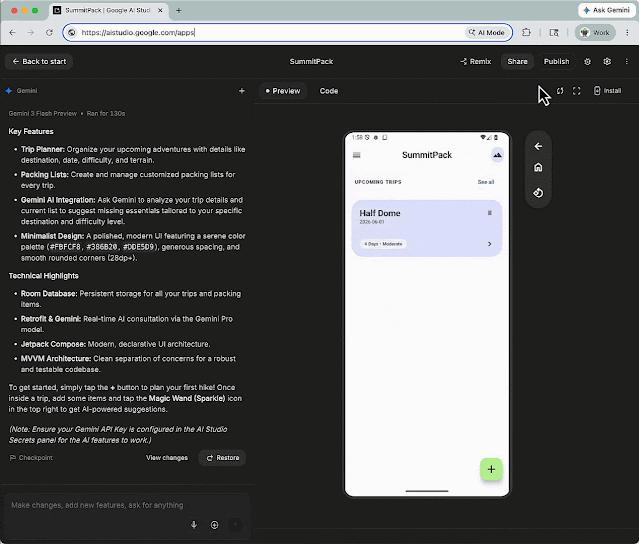The image size is (639, 544).
Task: Switch to the Code tab
Action: click(329, 91)
